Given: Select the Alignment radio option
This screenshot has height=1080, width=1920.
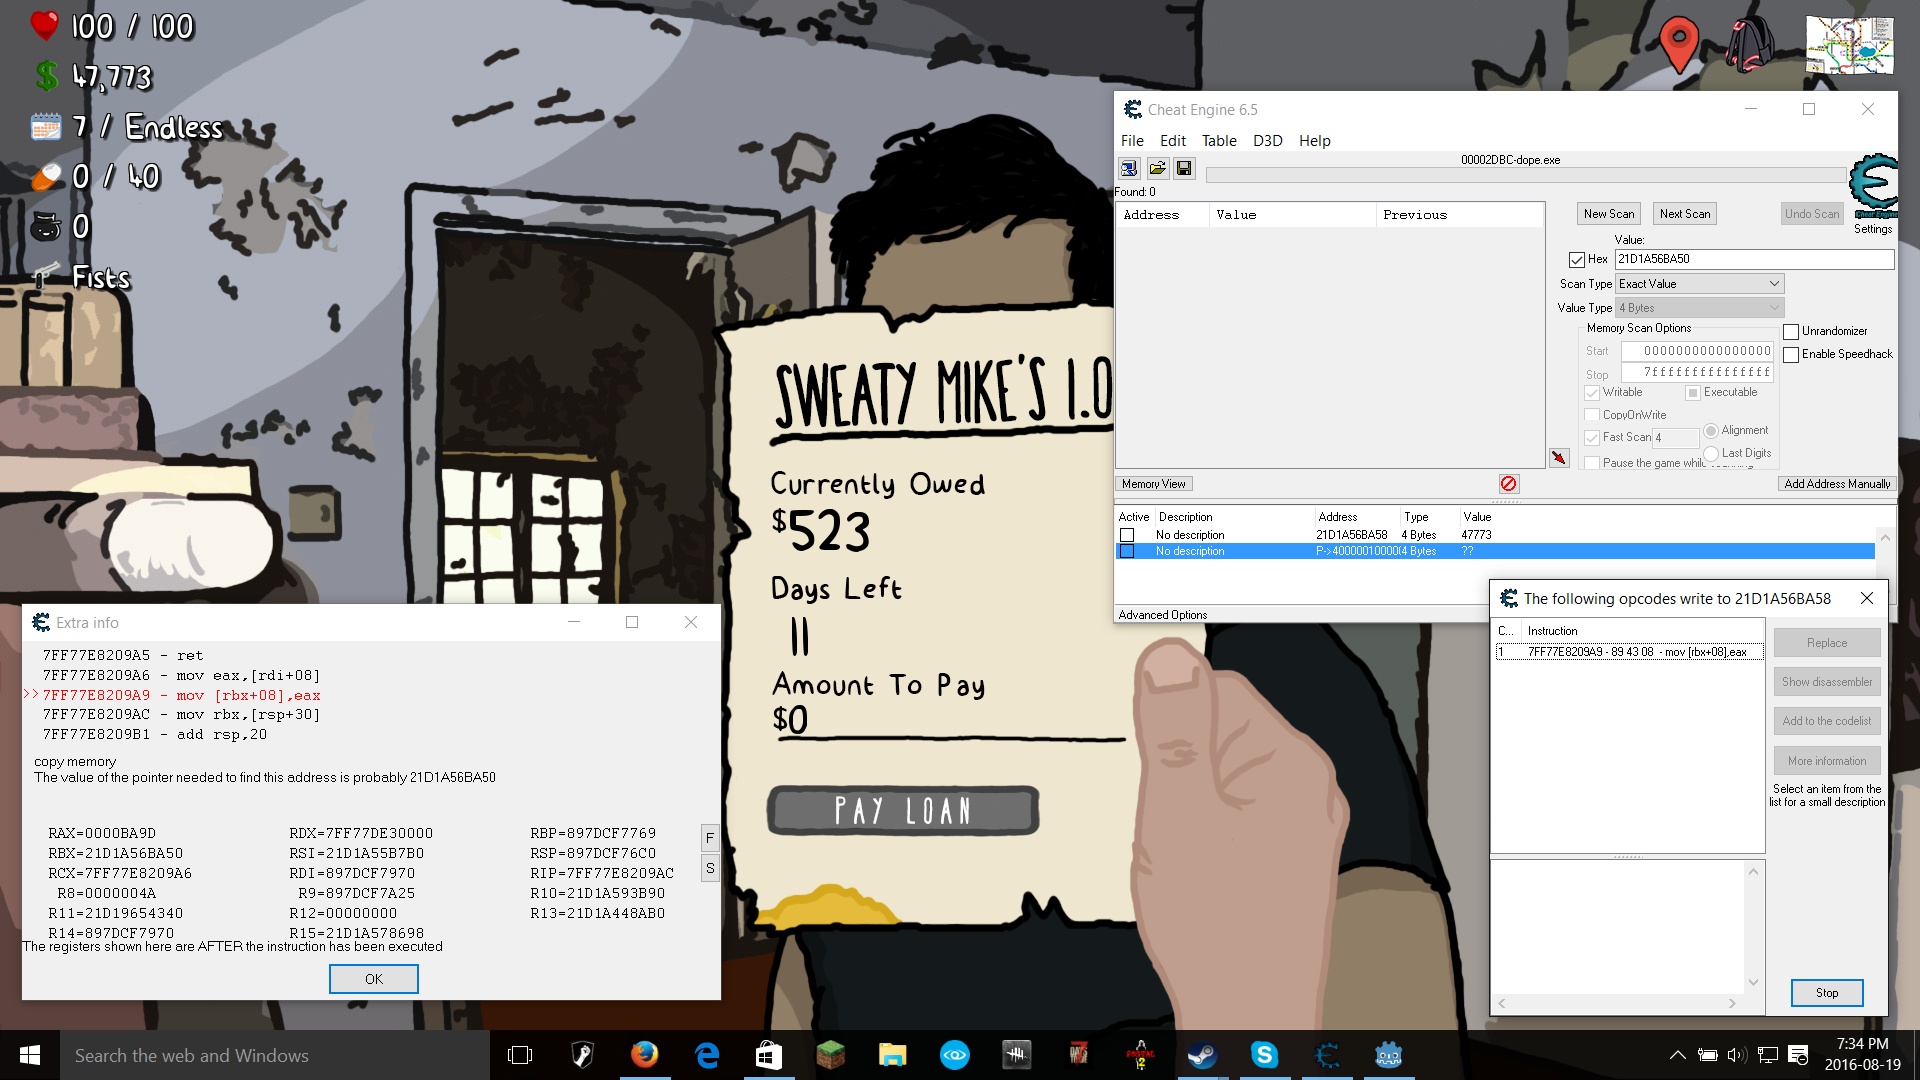Looking at the screenshot, I should (1710, 430).
